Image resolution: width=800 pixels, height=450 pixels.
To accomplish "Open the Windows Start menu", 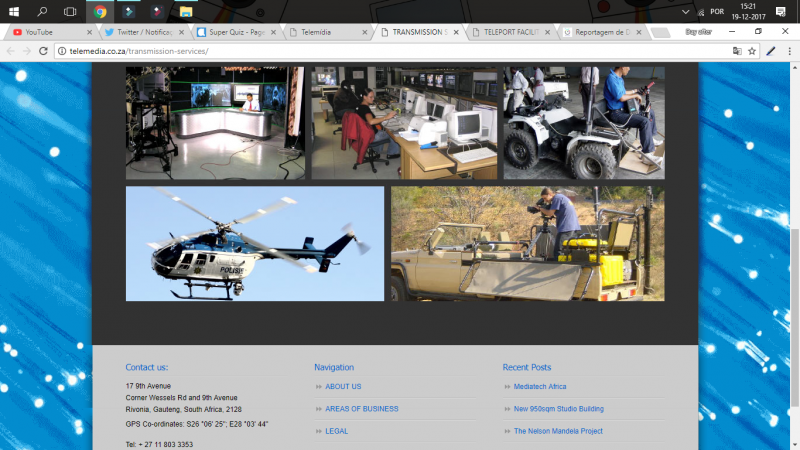I will [x=14, y=11].
